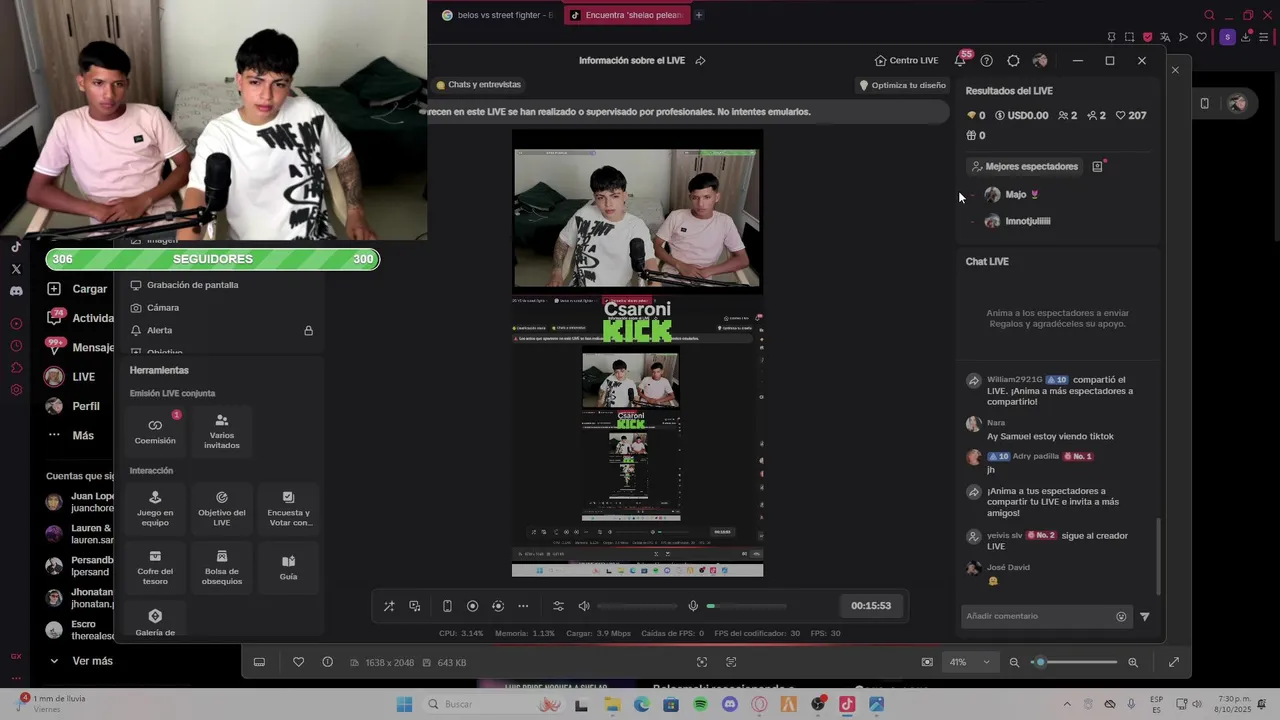Viewport: 1280px width, 720px height.
Task: Open Bolsa de obsequios tool
Action: pyautogui.click(x=222, y=567)
